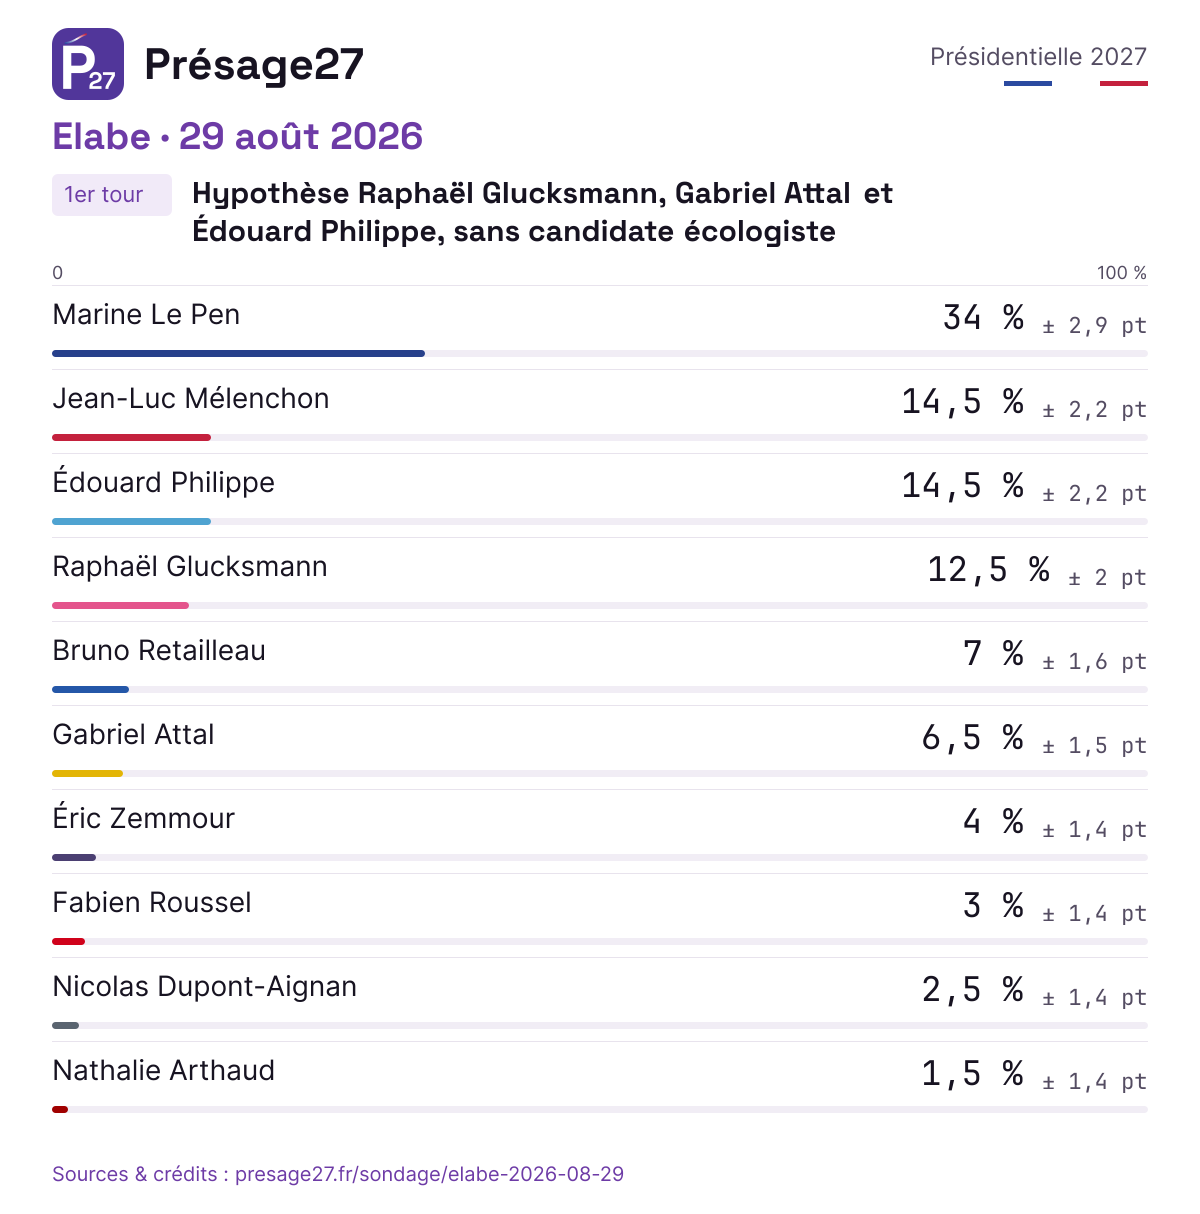Click the hypothesis title about Glucksmann, Attal
The width and height of the screenshot is (1200, 1214).
coord(542,212)
